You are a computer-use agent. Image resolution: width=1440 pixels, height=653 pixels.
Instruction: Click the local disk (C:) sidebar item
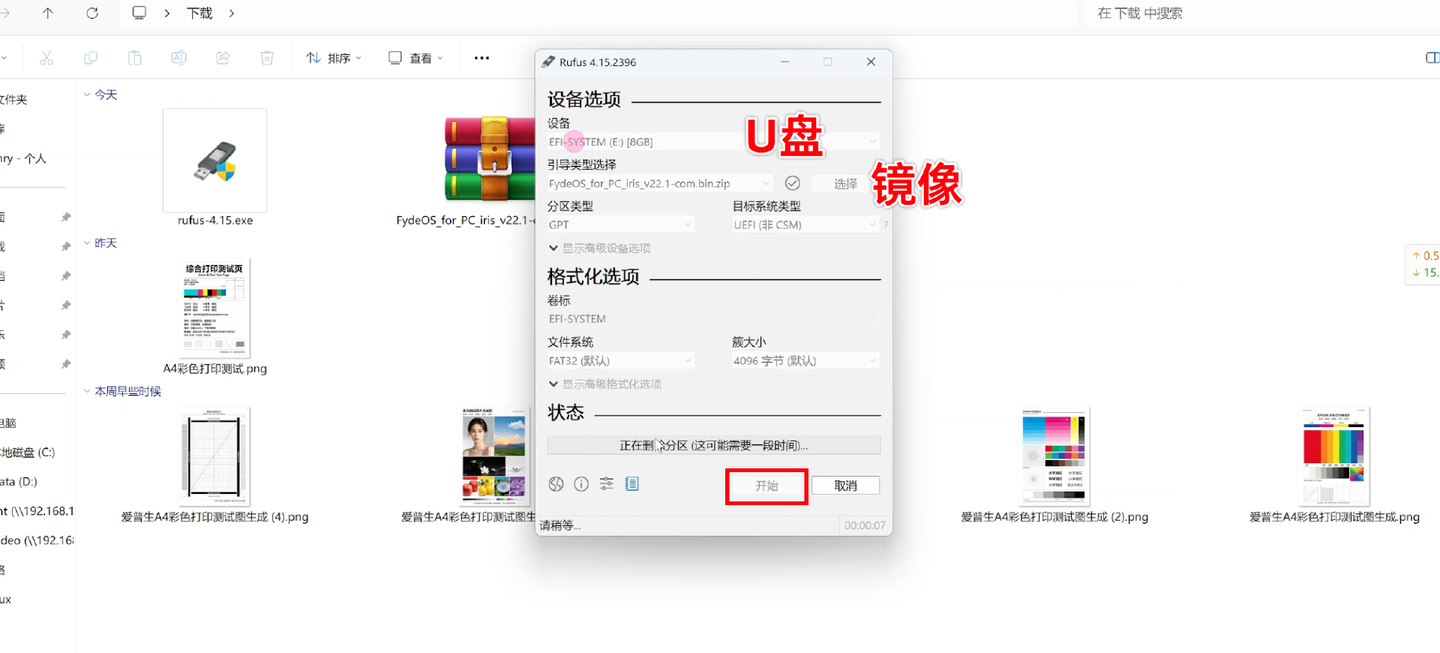(30, 452)
